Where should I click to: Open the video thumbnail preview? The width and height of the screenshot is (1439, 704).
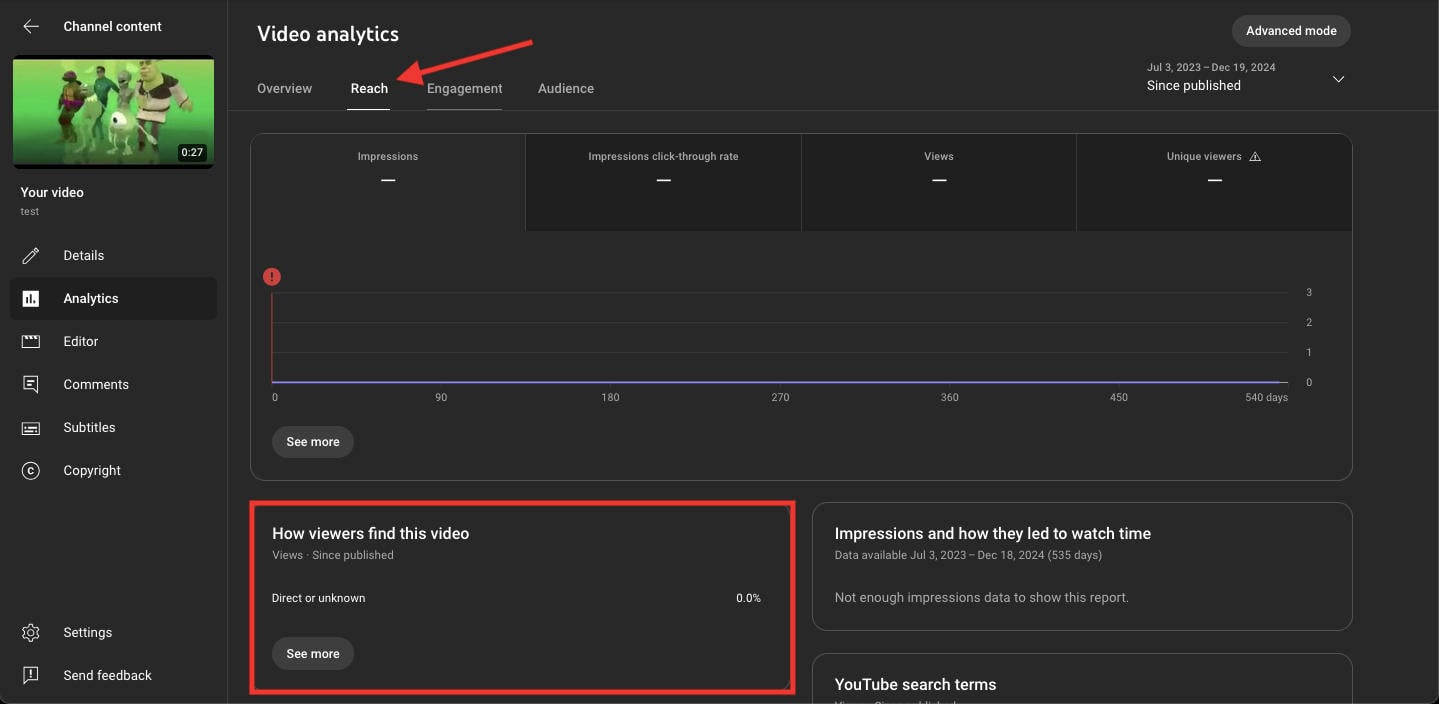coord(113,112)
